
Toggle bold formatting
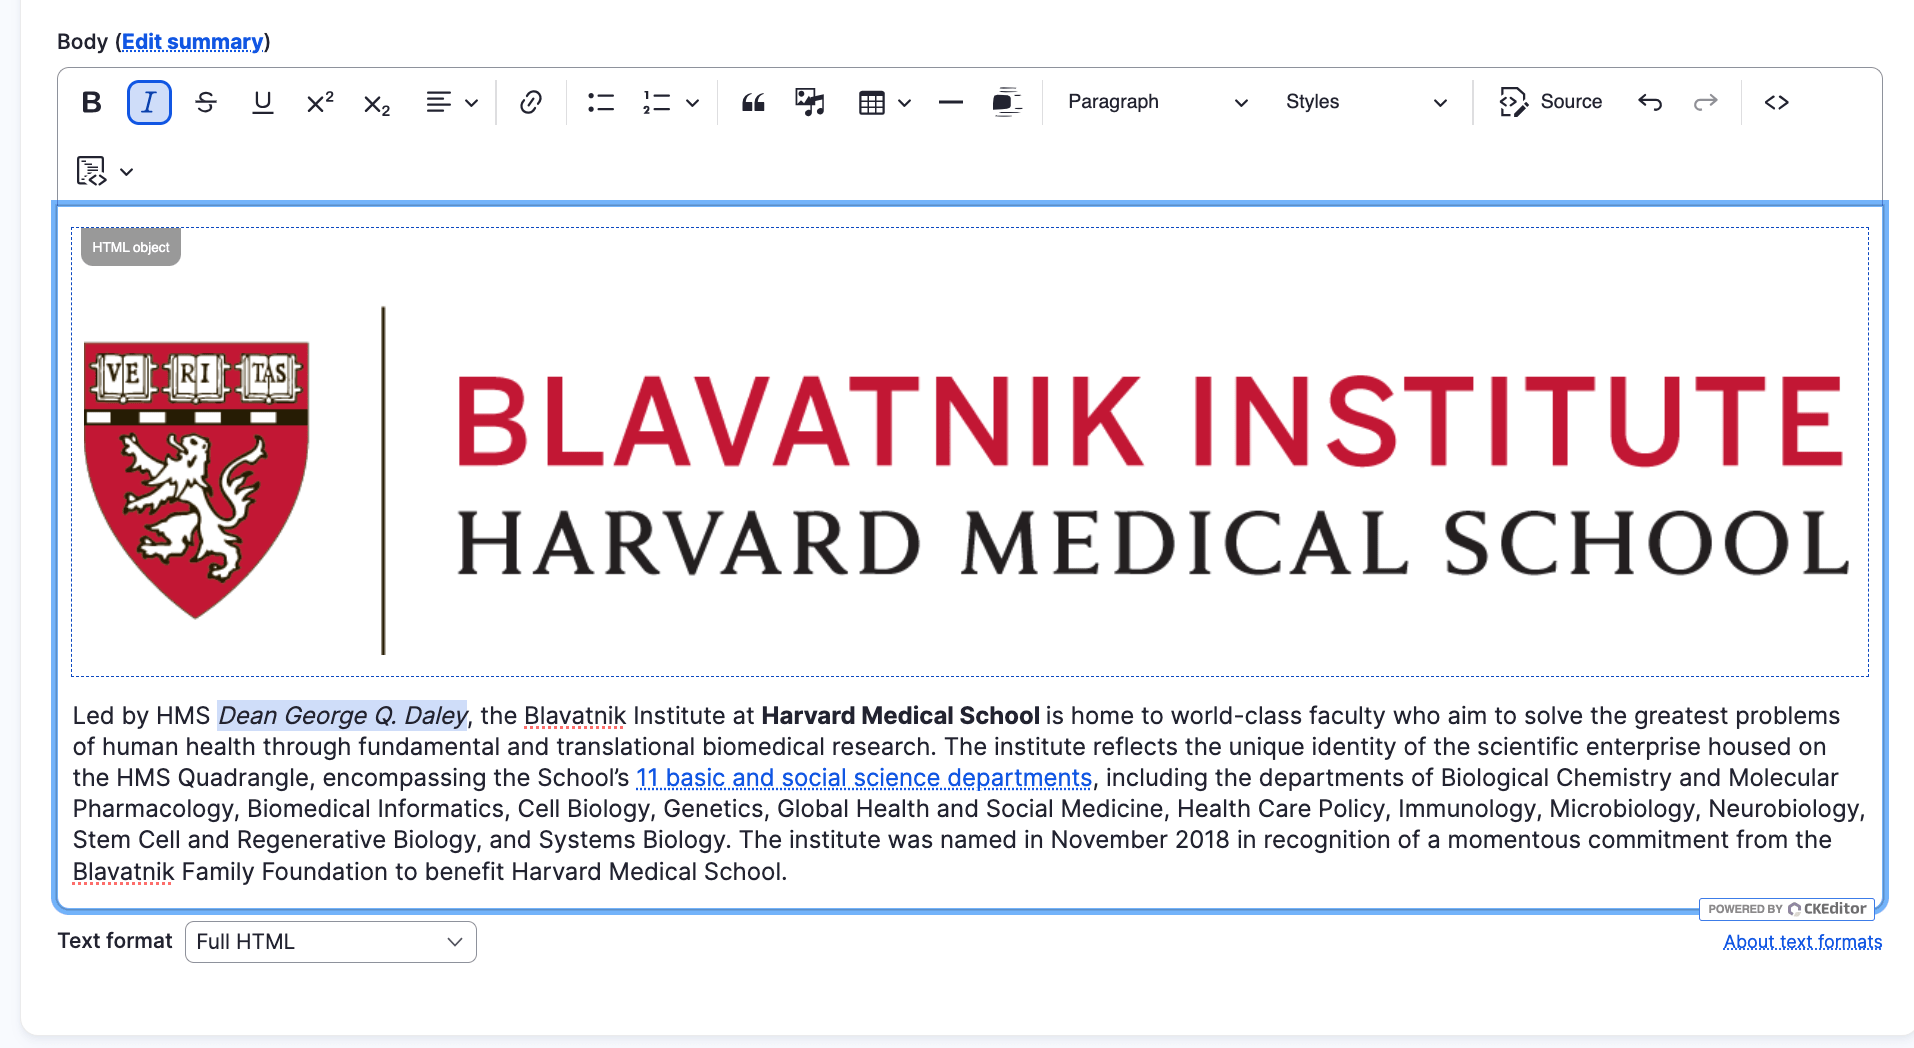(x=92, y=102)
